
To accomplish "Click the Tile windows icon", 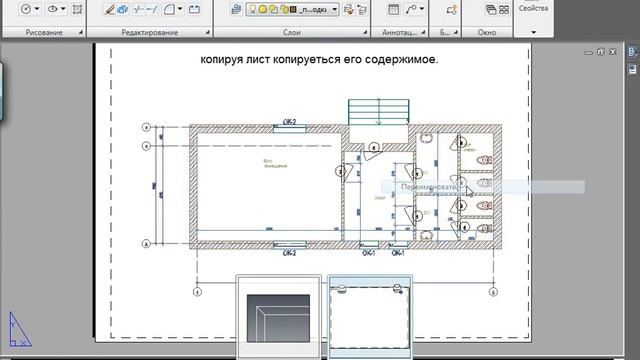I will pyautogui.click(x=504, y=9).
